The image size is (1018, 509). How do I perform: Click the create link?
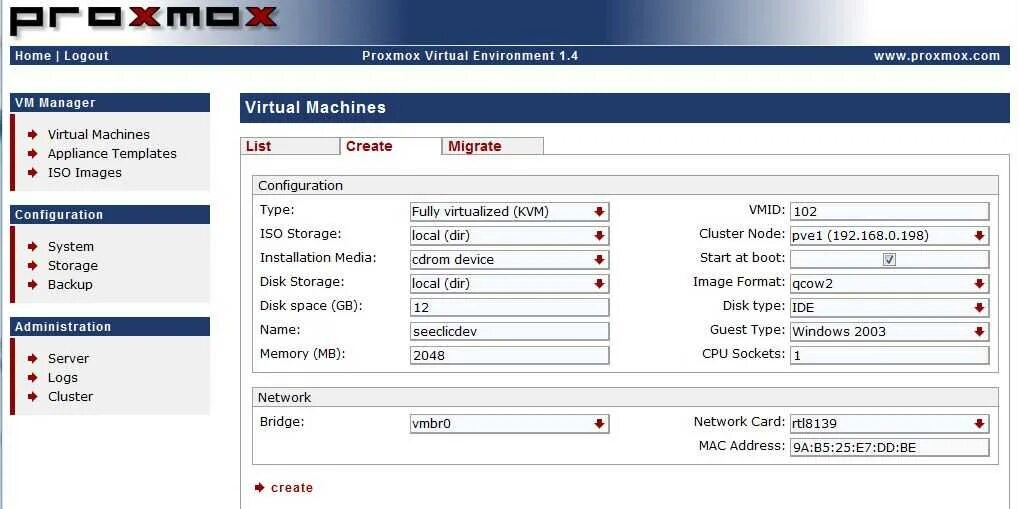(x=292, y=488)
